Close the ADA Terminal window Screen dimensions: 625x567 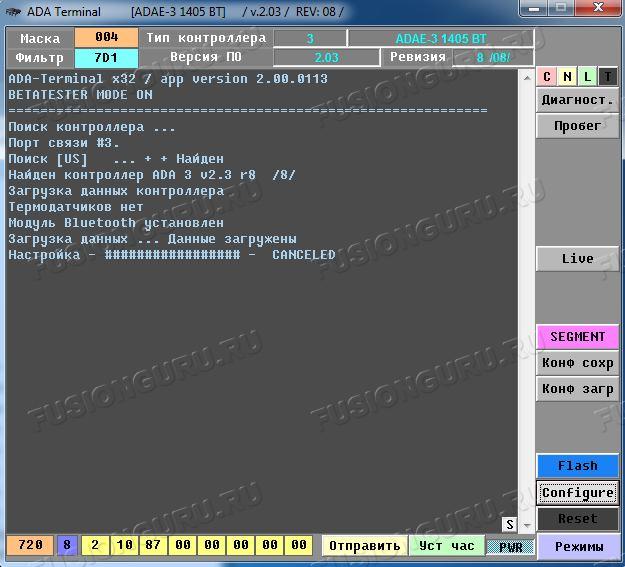(598, 8)
